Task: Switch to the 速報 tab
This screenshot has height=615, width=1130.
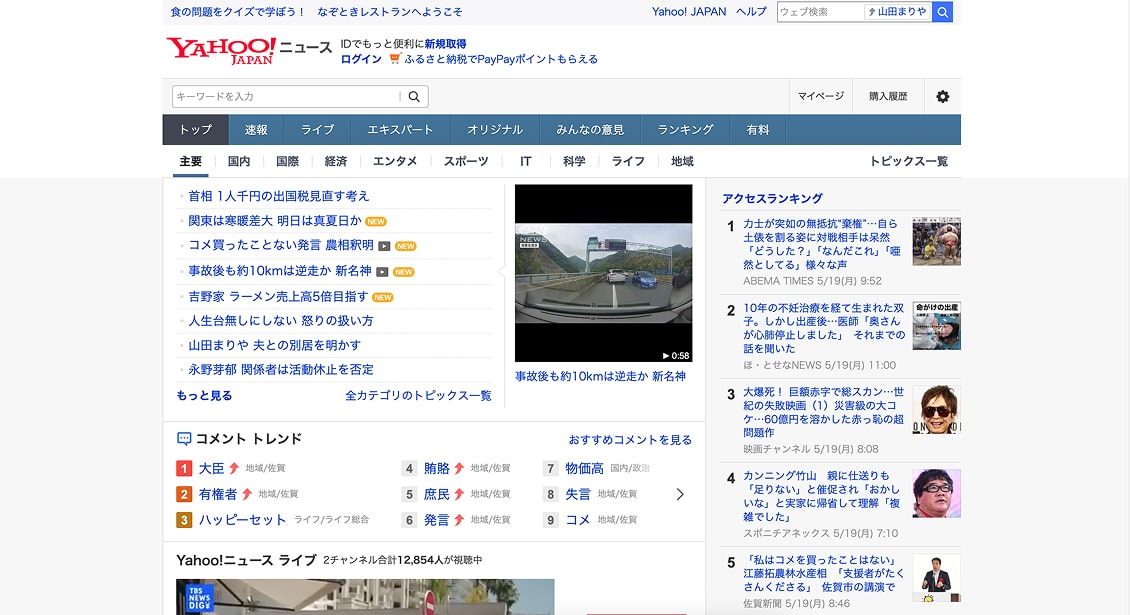Action: tap(256, 130)
